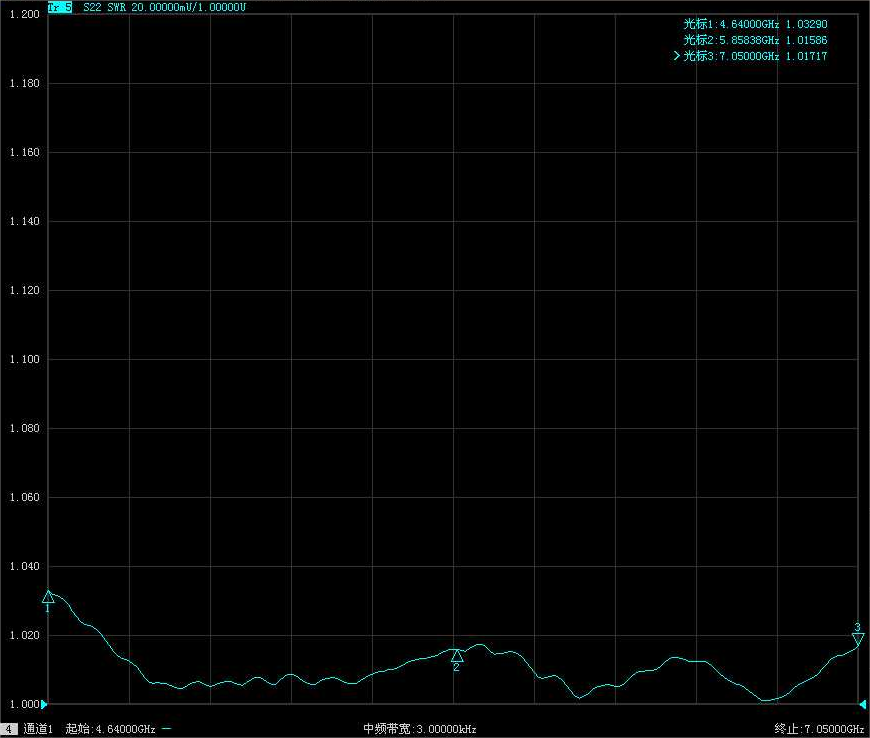Click the 20.00000mU/1.00000U scale readout
Image resolution: width=870 pixels, height=738 pixels.
188,7
